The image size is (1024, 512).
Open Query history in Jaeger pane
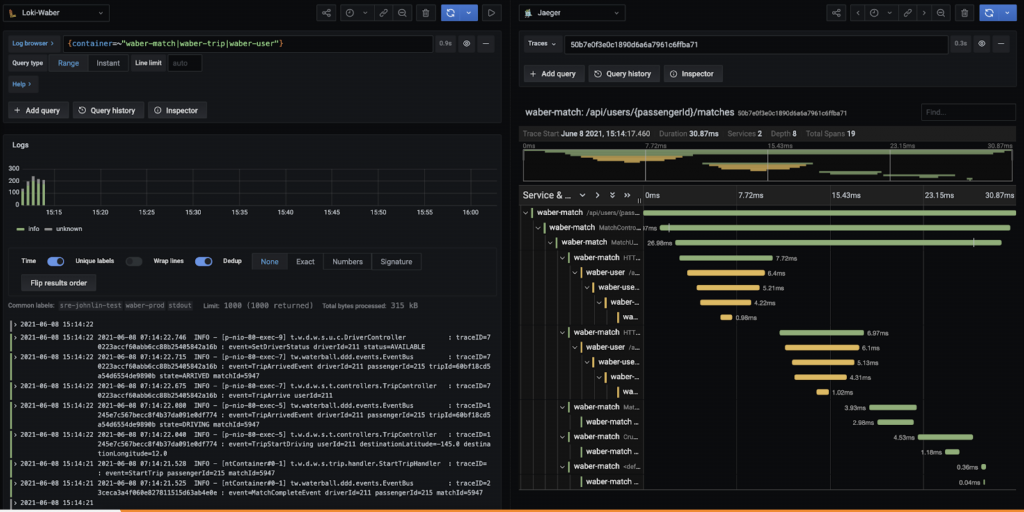(x=623, y=74)
